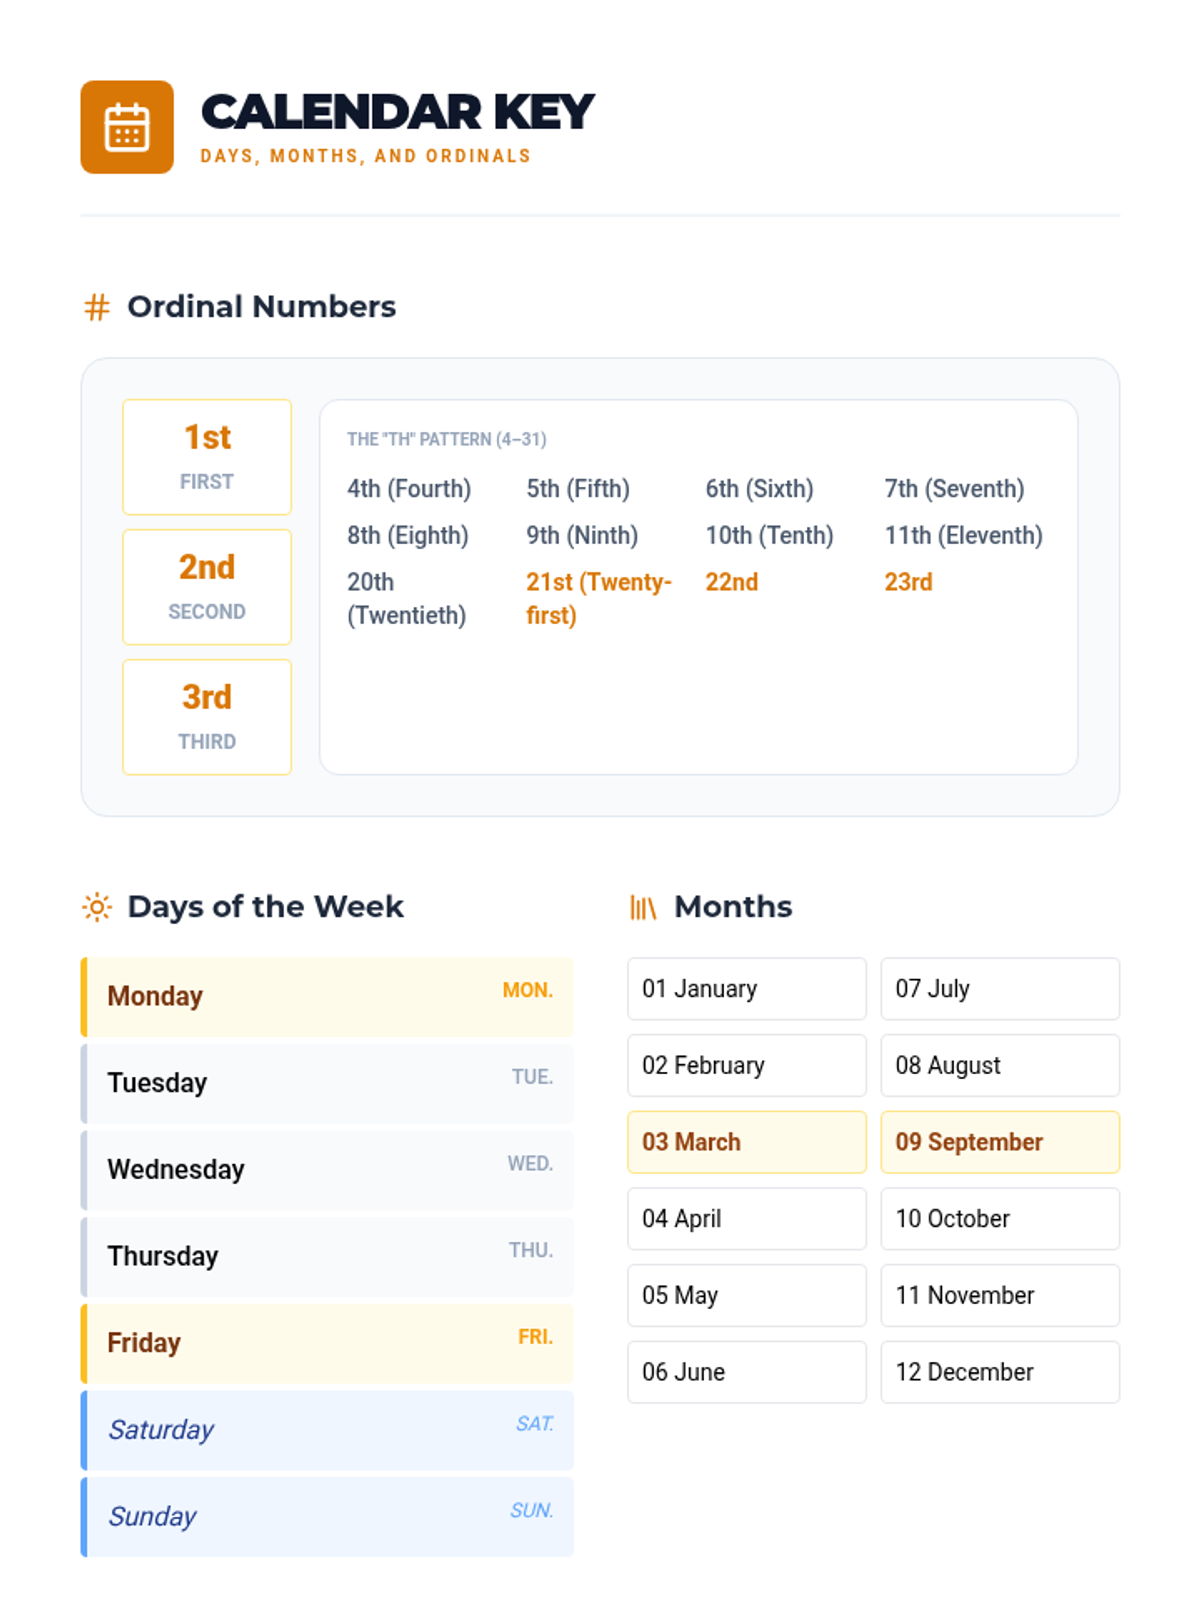Select the 1st FIRST ordinal card

click(x=207, y=457)
